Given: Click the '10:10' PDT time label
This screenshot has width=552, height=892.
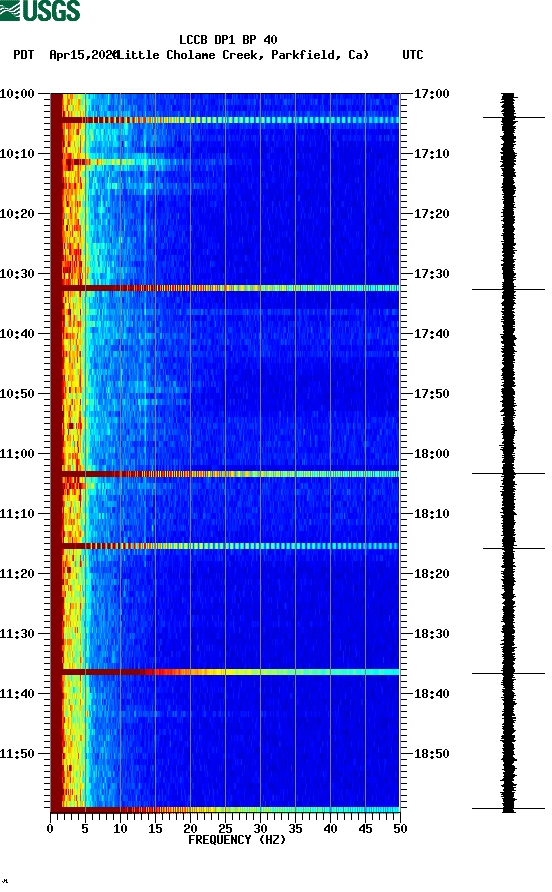Looking at the screenshot, I should pos(17,154).
